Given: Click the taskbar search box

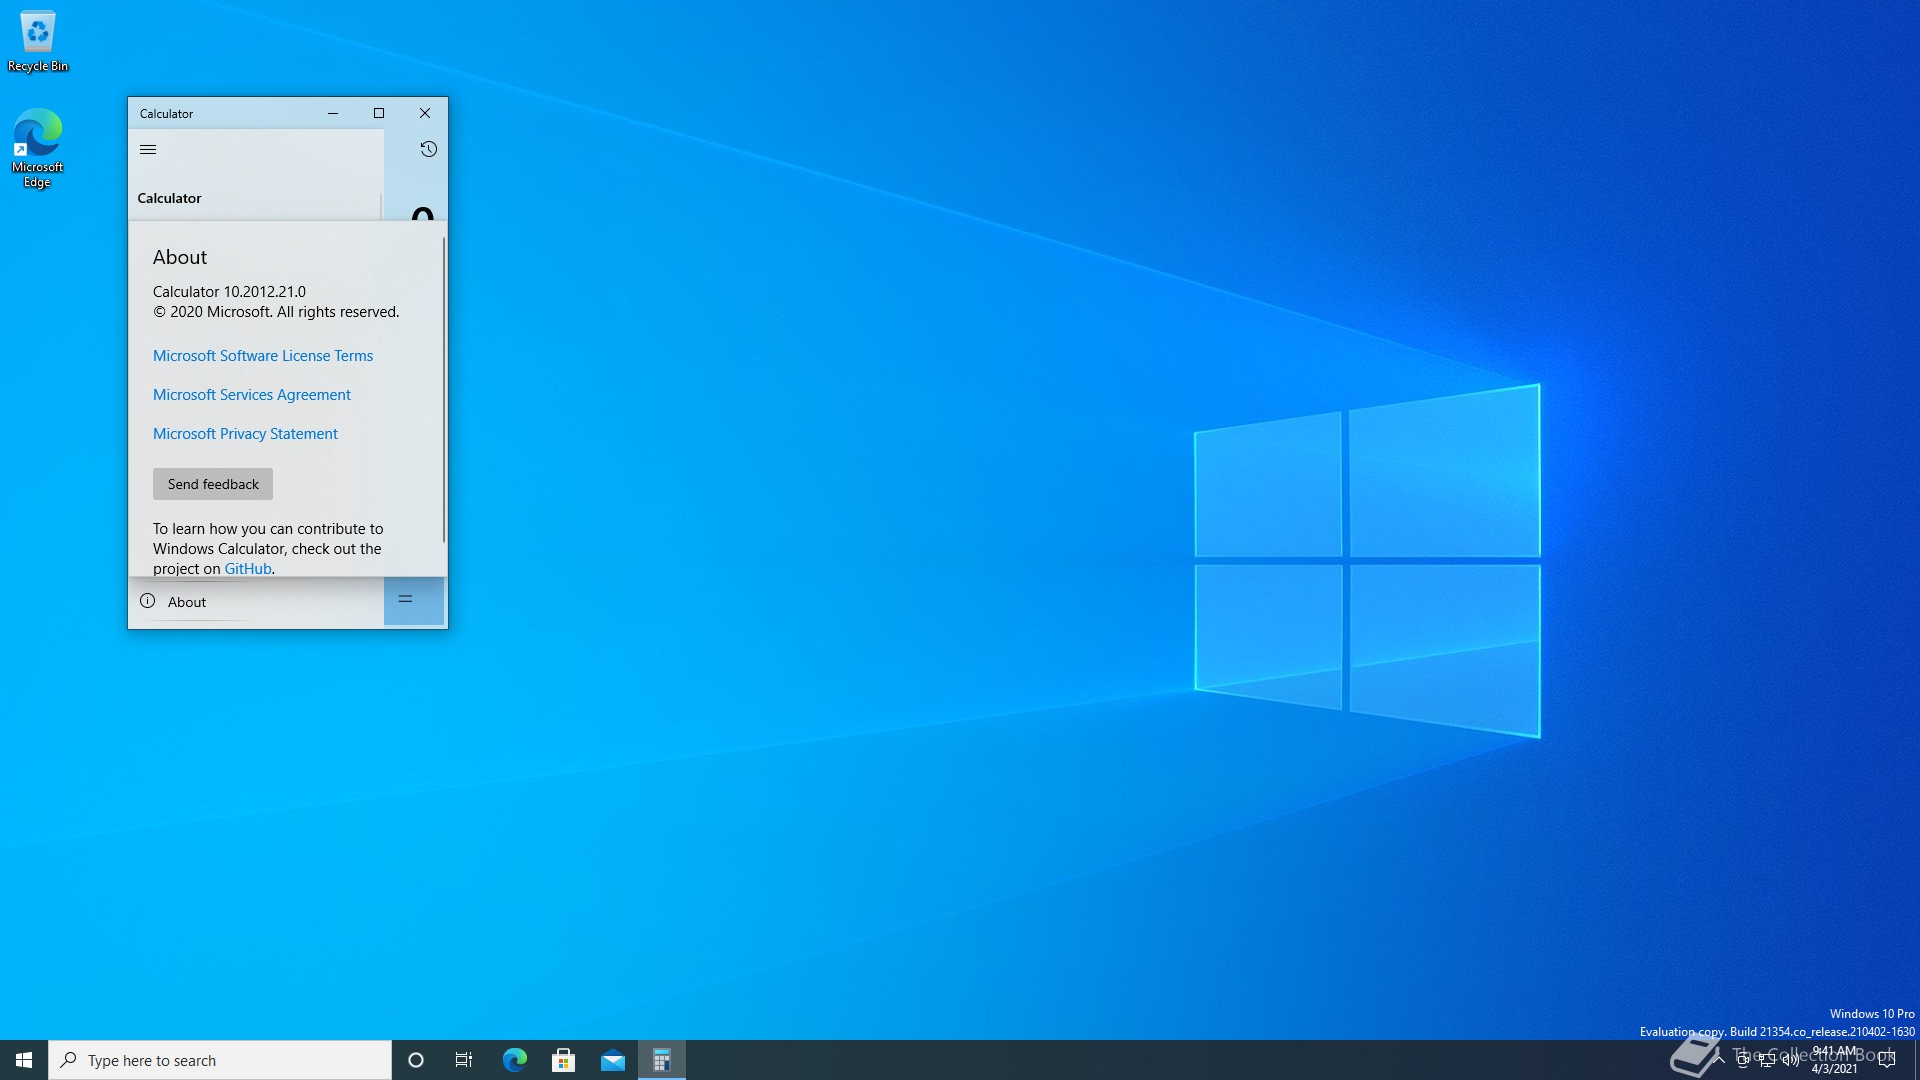Looking at the screenshot, I should pyautogui.click(x=220, y=1060).
